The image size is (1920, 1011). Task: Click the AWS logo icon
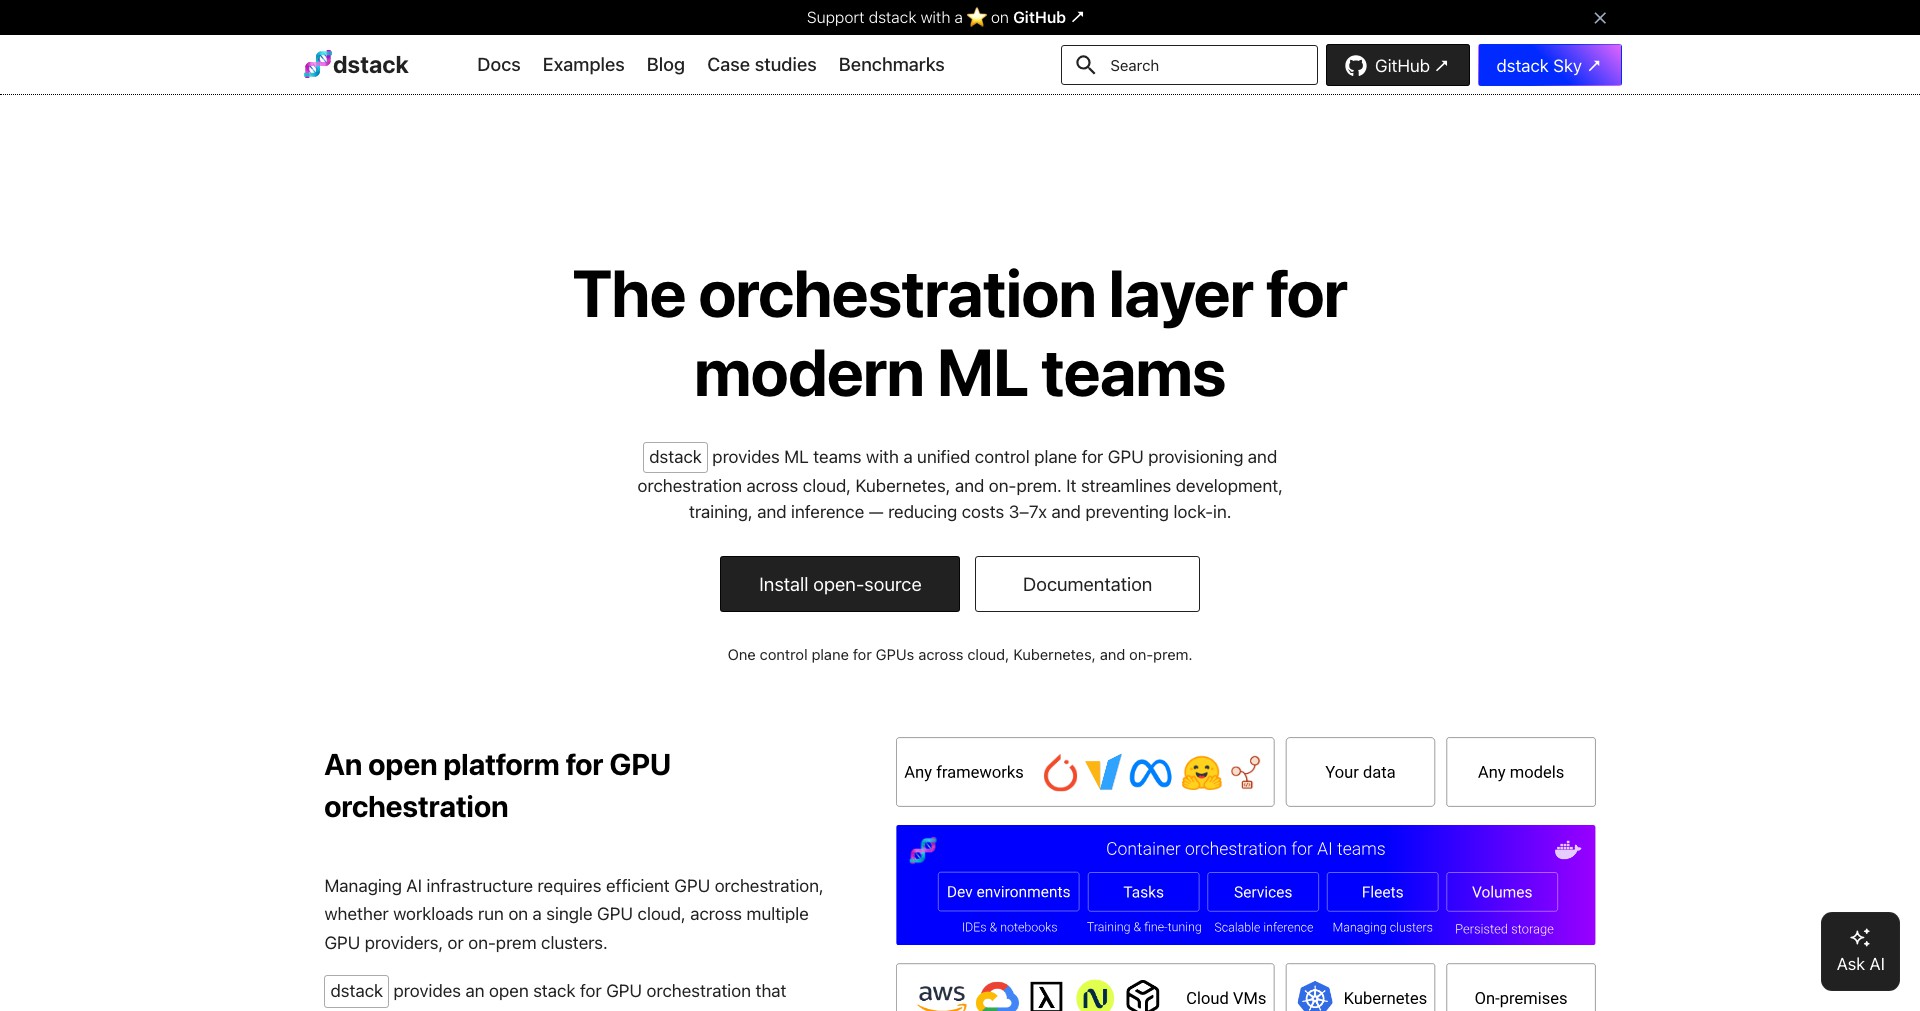(942, 997)
